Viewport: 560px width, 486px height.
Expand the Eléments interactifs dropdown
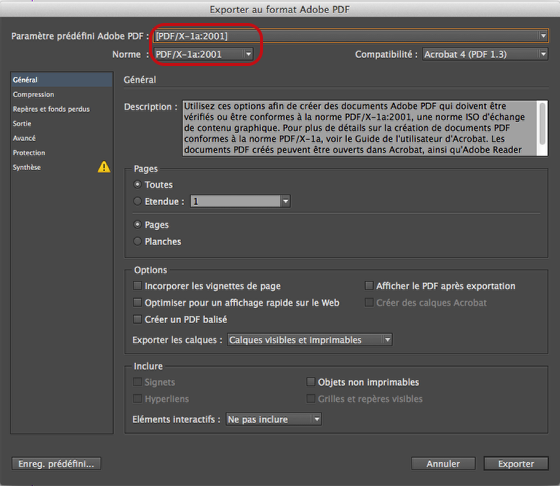tap(274, 419)
